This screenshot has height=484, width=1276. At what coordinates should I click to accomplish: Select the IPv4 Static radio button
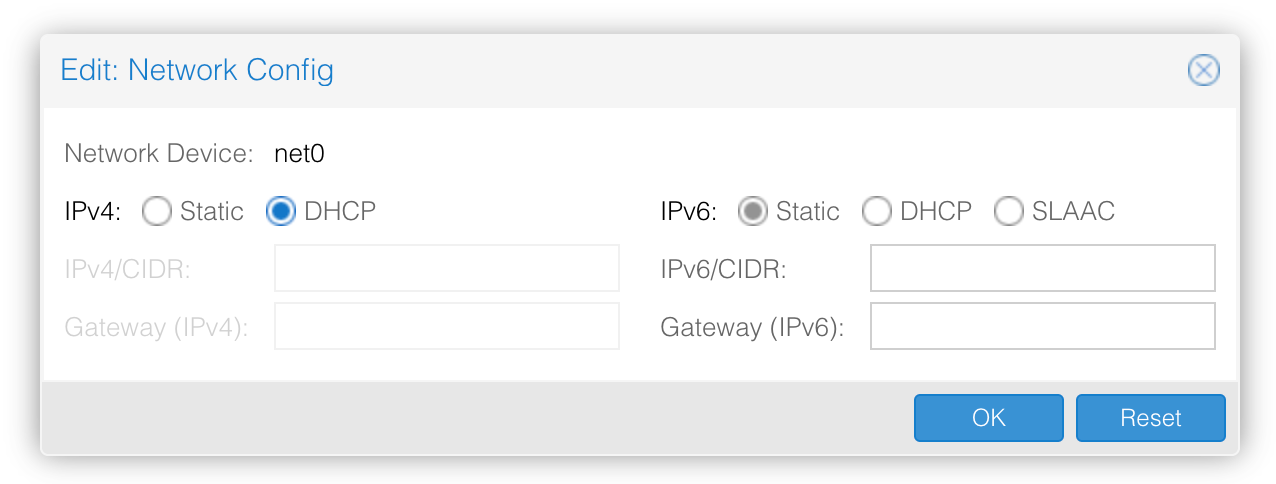pyautogui.click(x=157, y=211)
